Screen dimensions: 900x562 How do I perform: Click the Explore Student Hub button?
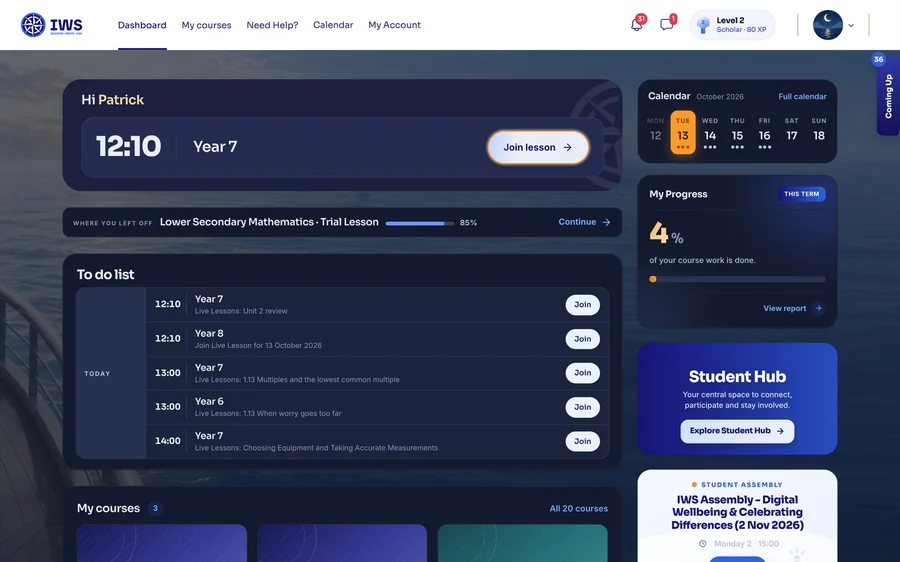point(737,431)
